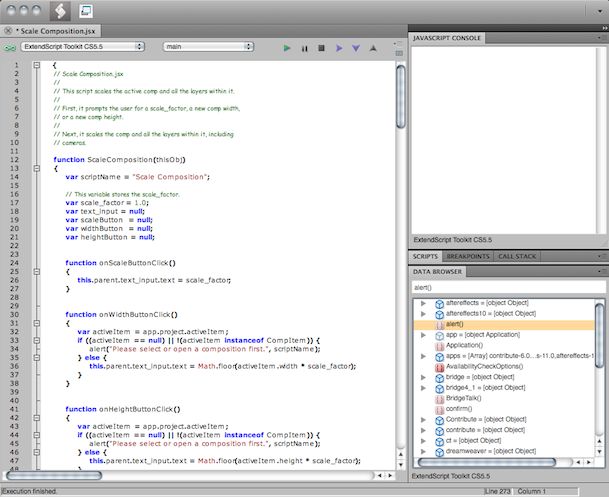Click Data Browser horizontal scroll-left arrow
The width and height of the screenshot is (609, 497).
(x=578, y=462)
